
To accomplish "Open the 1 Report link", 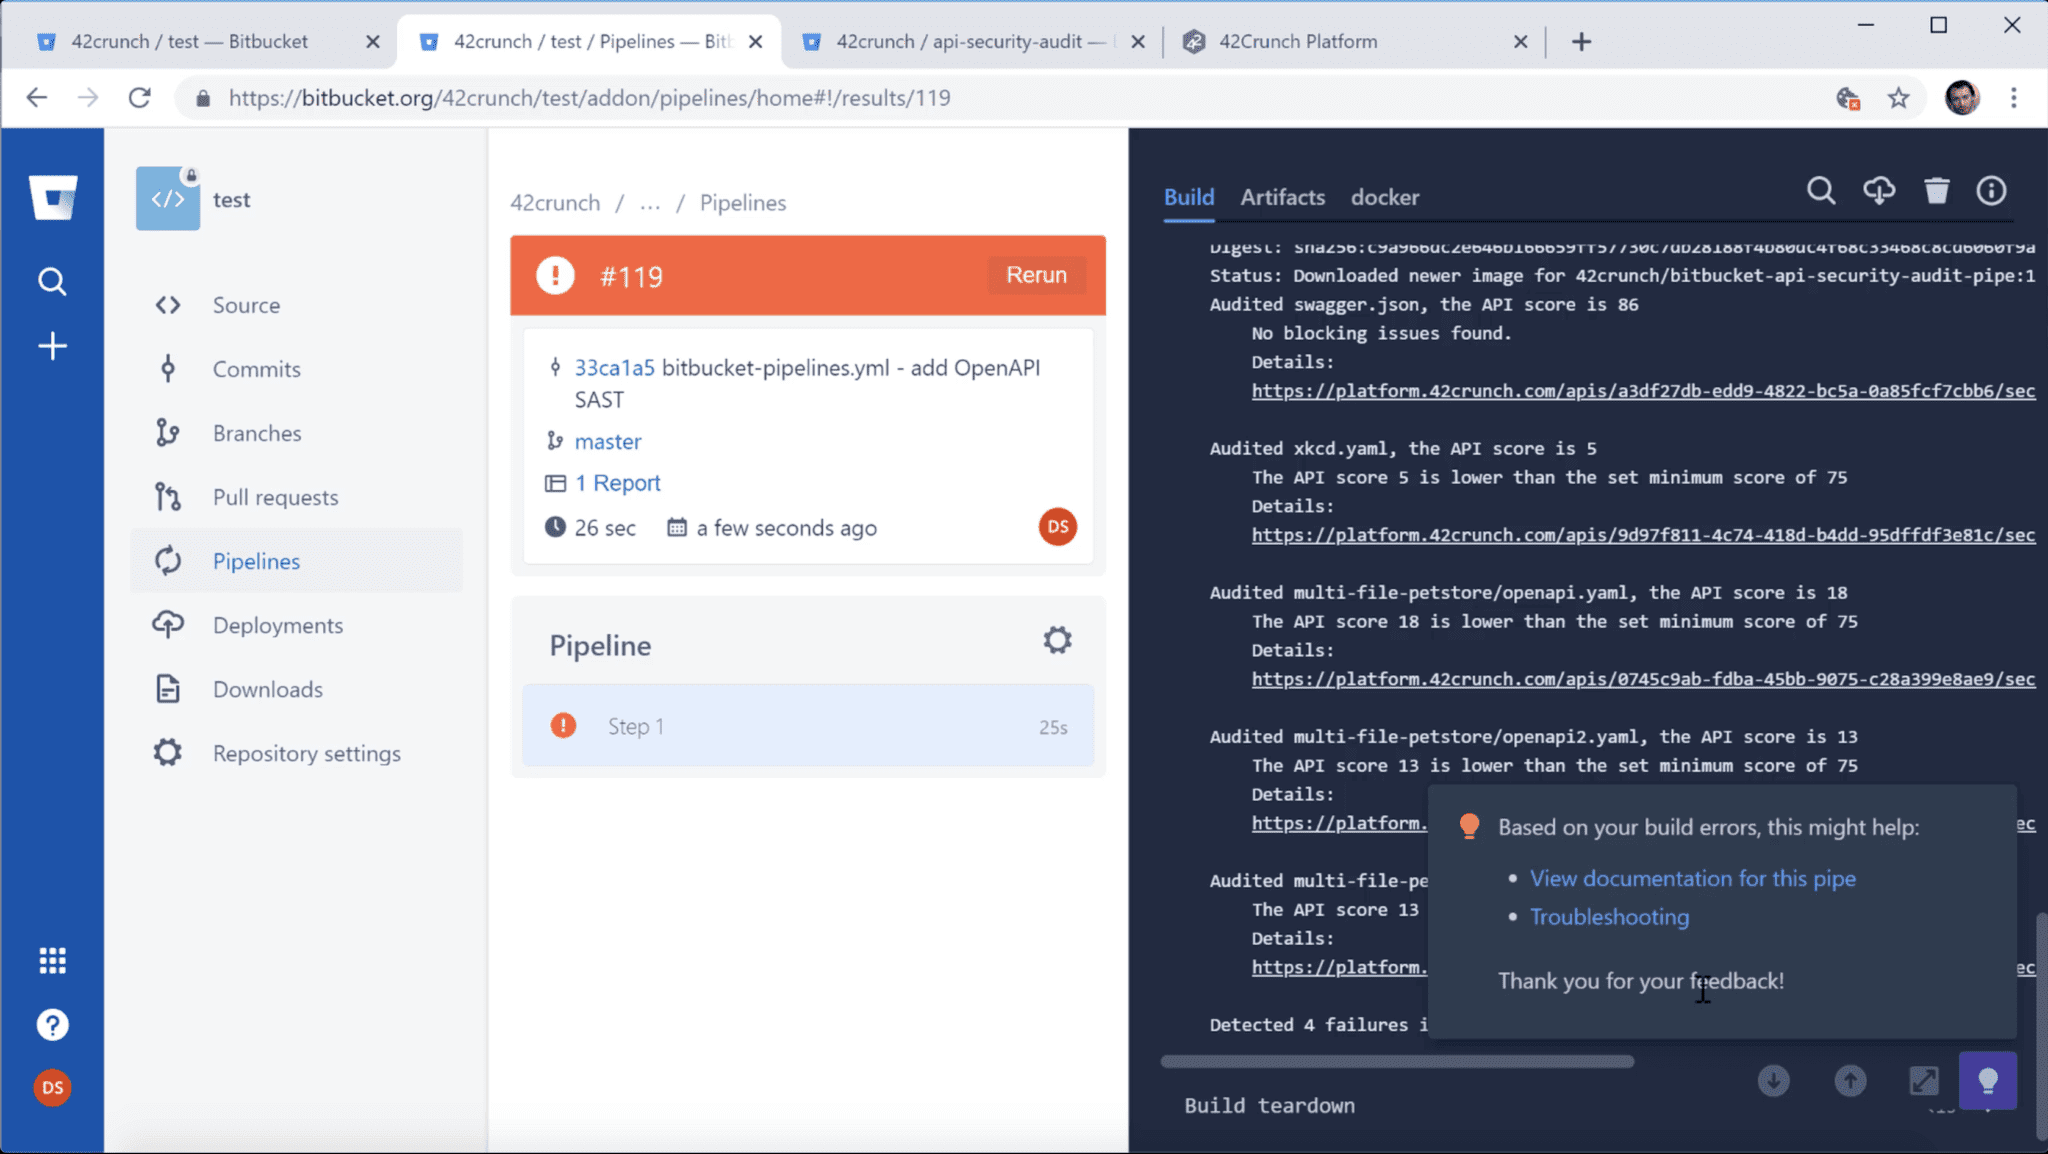I will 617,483.
